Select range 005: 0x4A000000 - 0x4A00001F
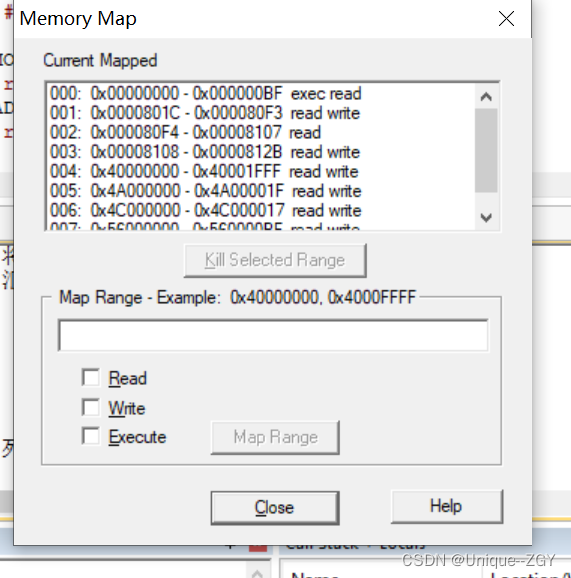Image resolution: width=571 pixels, height=578 pixels. tap(261, 191)
